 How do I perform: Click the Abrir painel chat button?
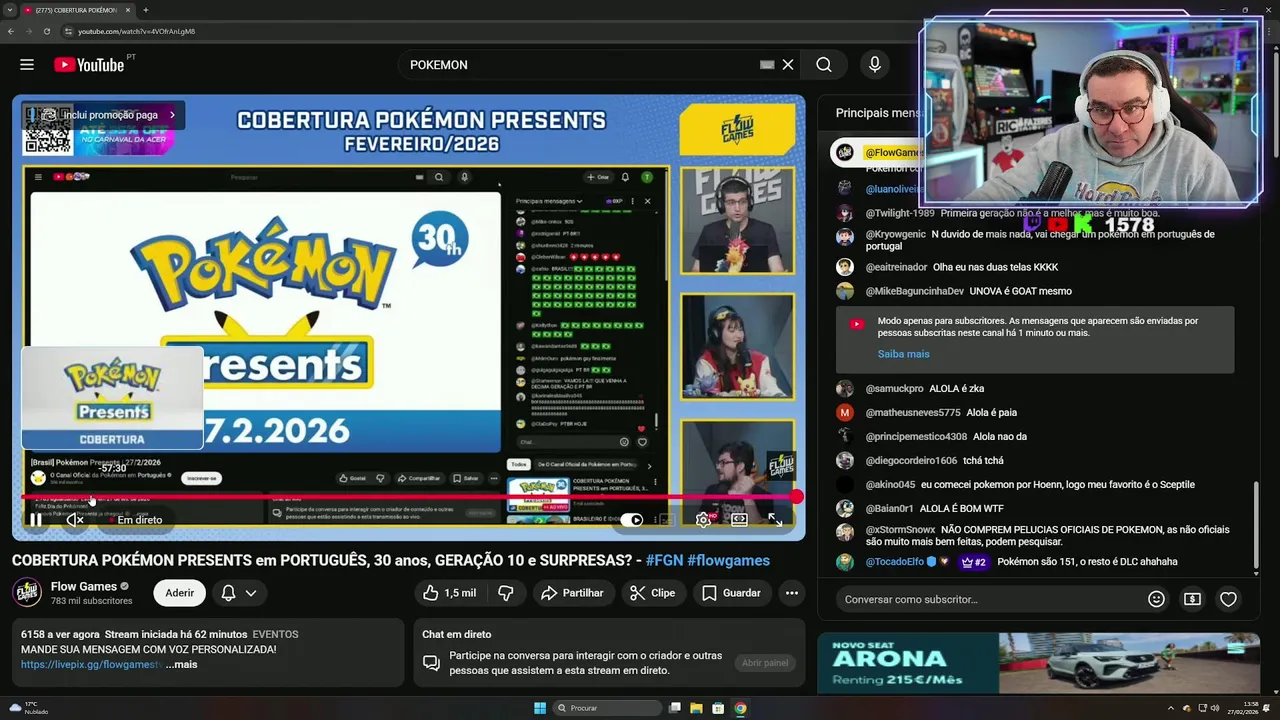click(x=765, y=663)
